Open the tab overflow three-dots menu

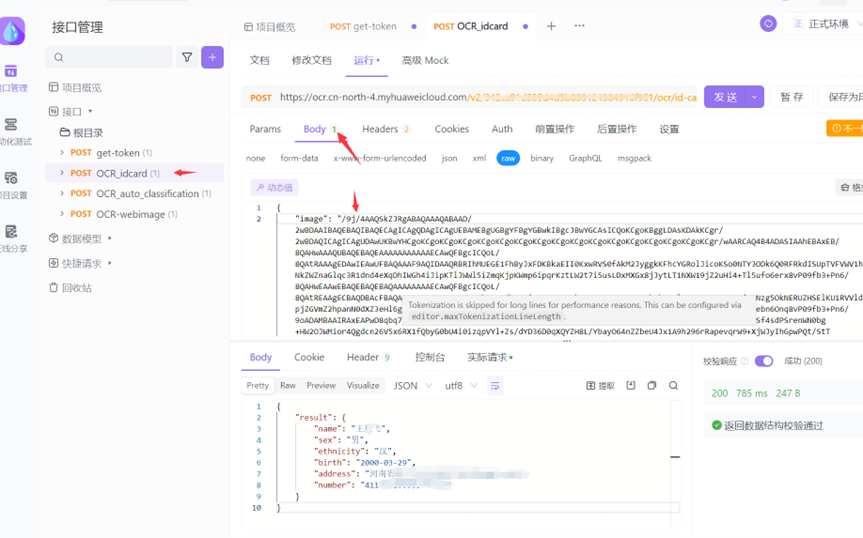coord(579,26)
